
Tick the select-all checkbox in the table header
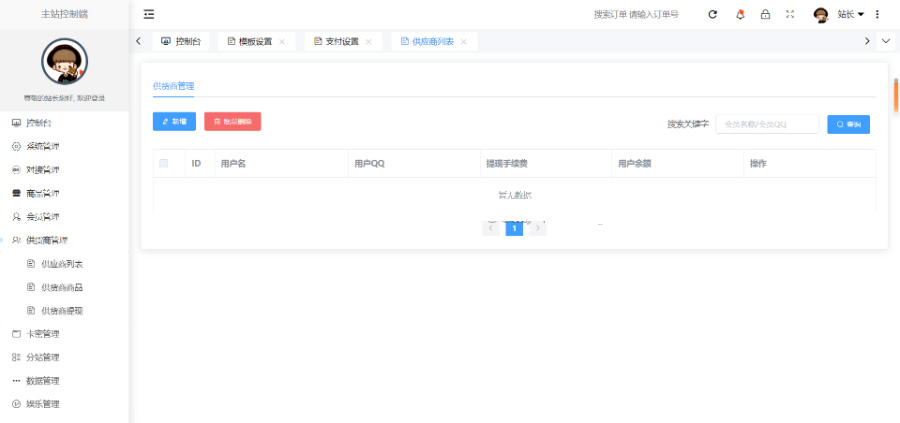[x=164, y=163]
